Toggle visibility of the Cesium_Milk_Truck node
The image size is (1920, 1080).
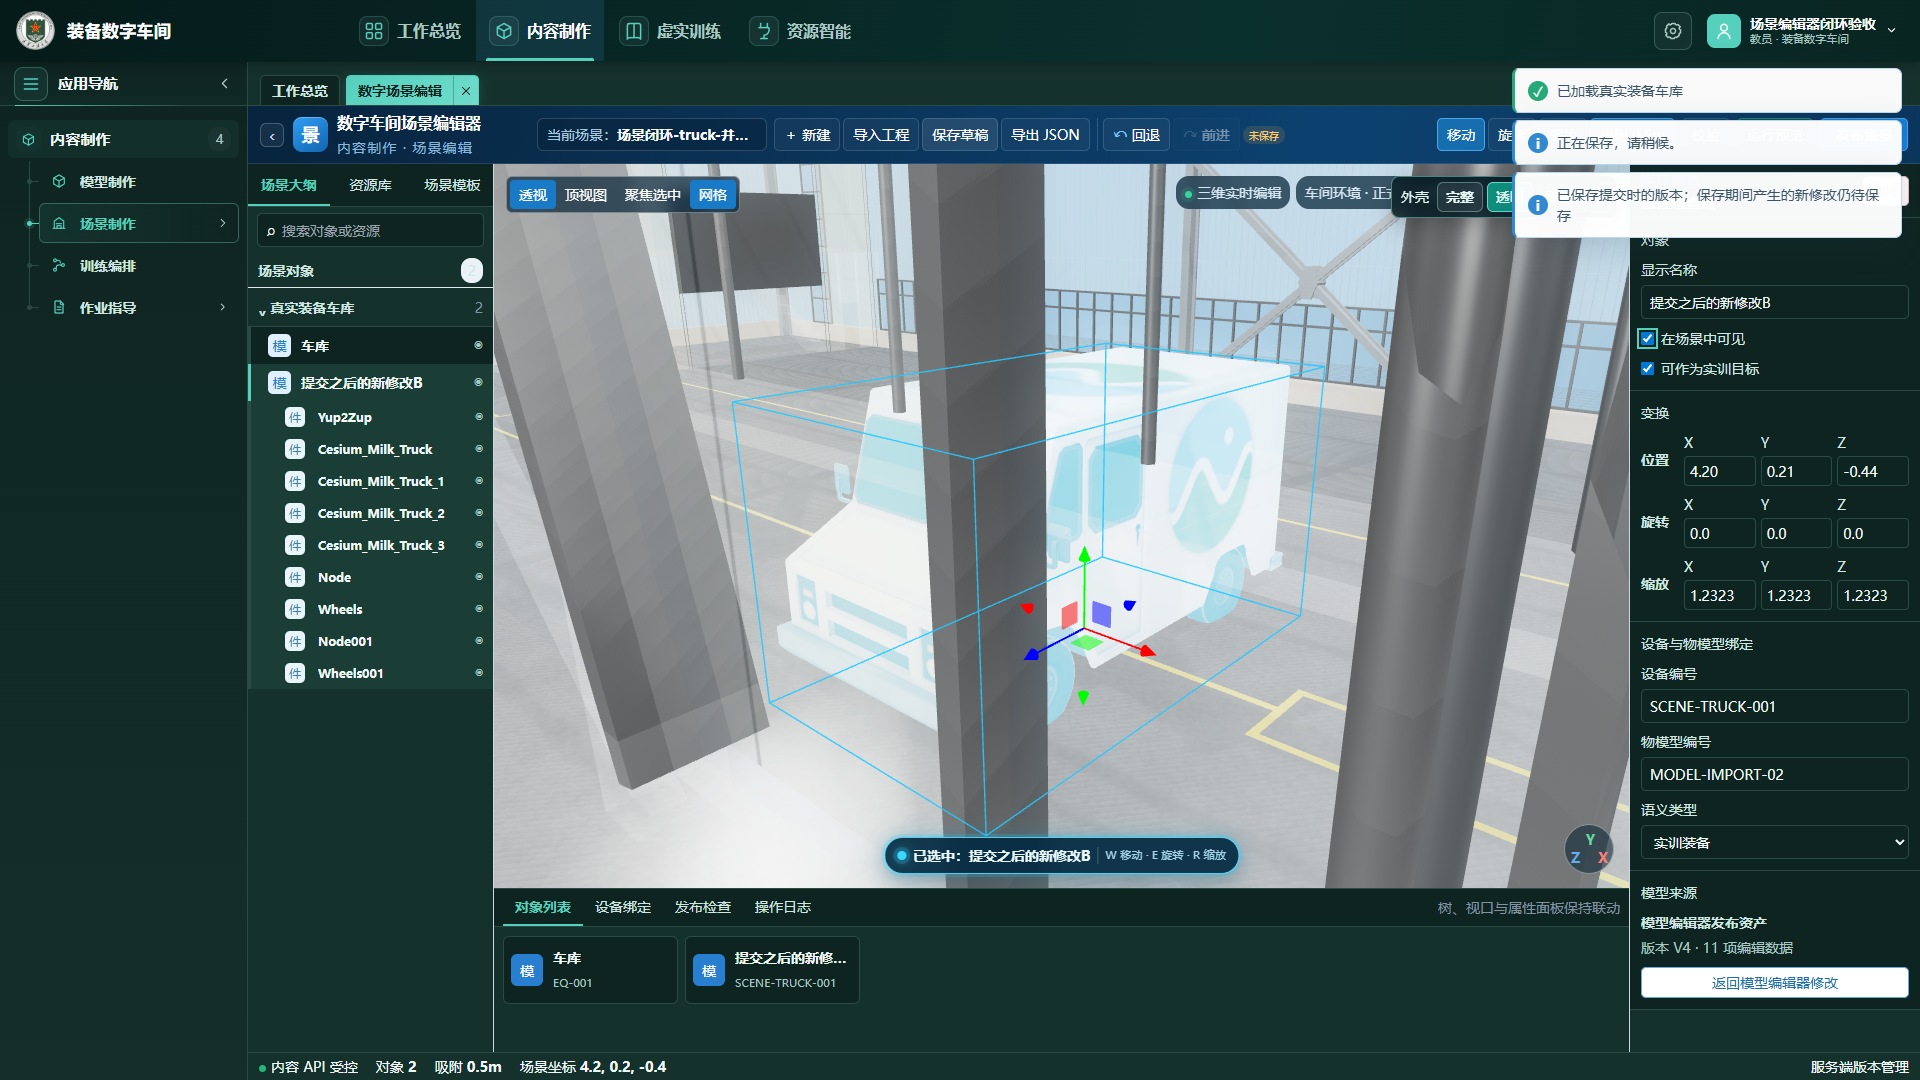[x=479, y=449]
